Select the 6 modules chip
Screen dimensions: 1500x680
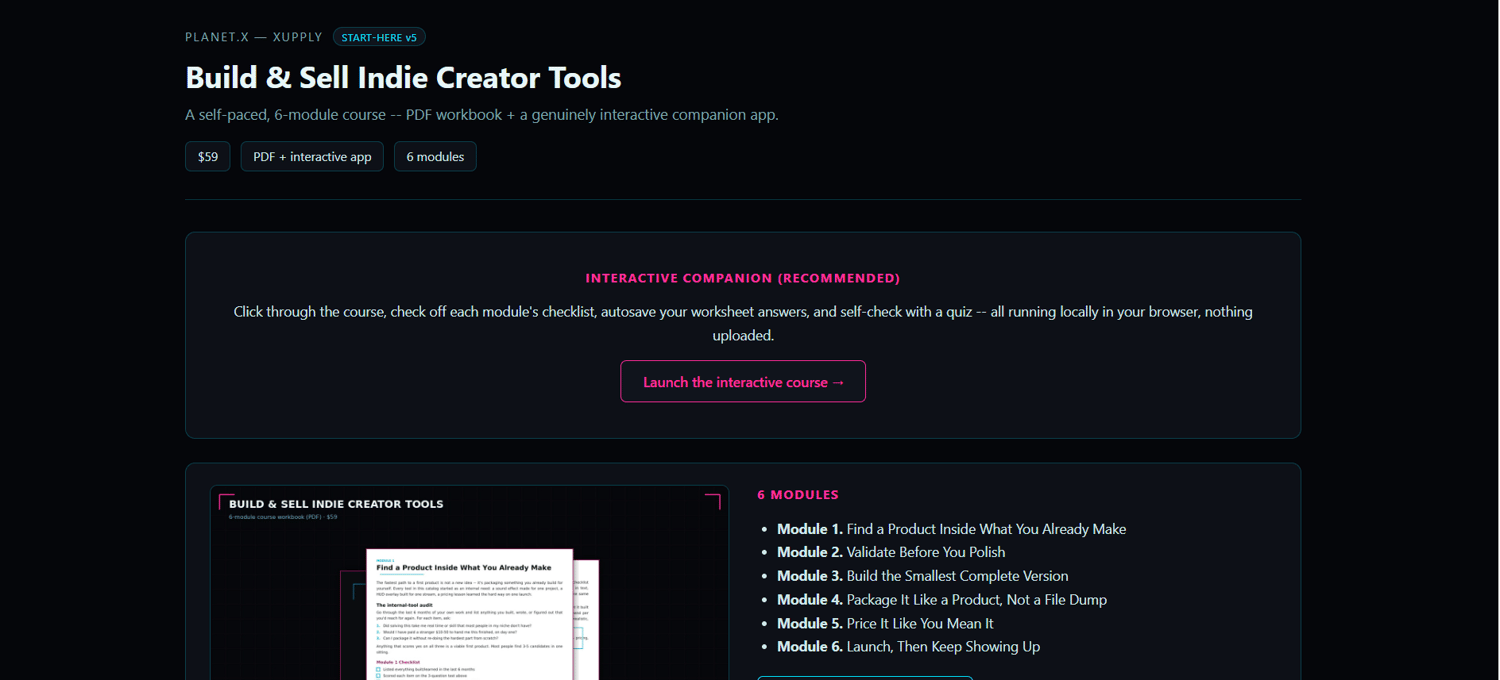tap(435, 157)
